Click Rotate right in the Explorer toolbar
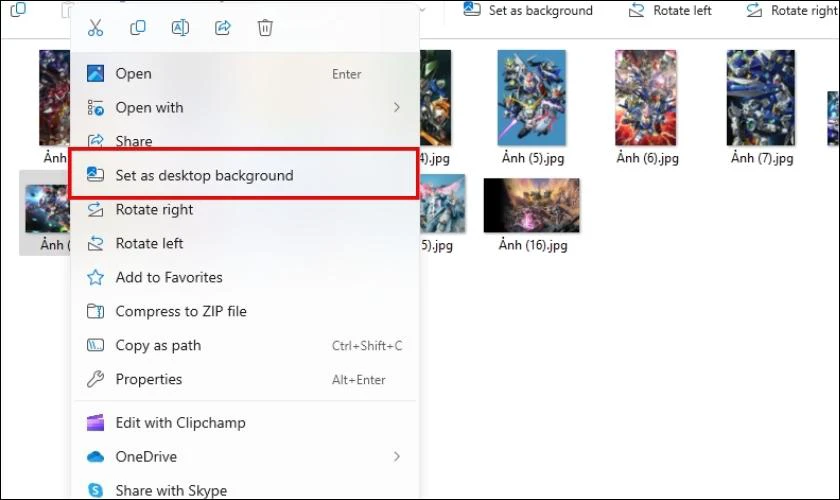The width and height of the screenshot is (840, 500). coord(792,10)
